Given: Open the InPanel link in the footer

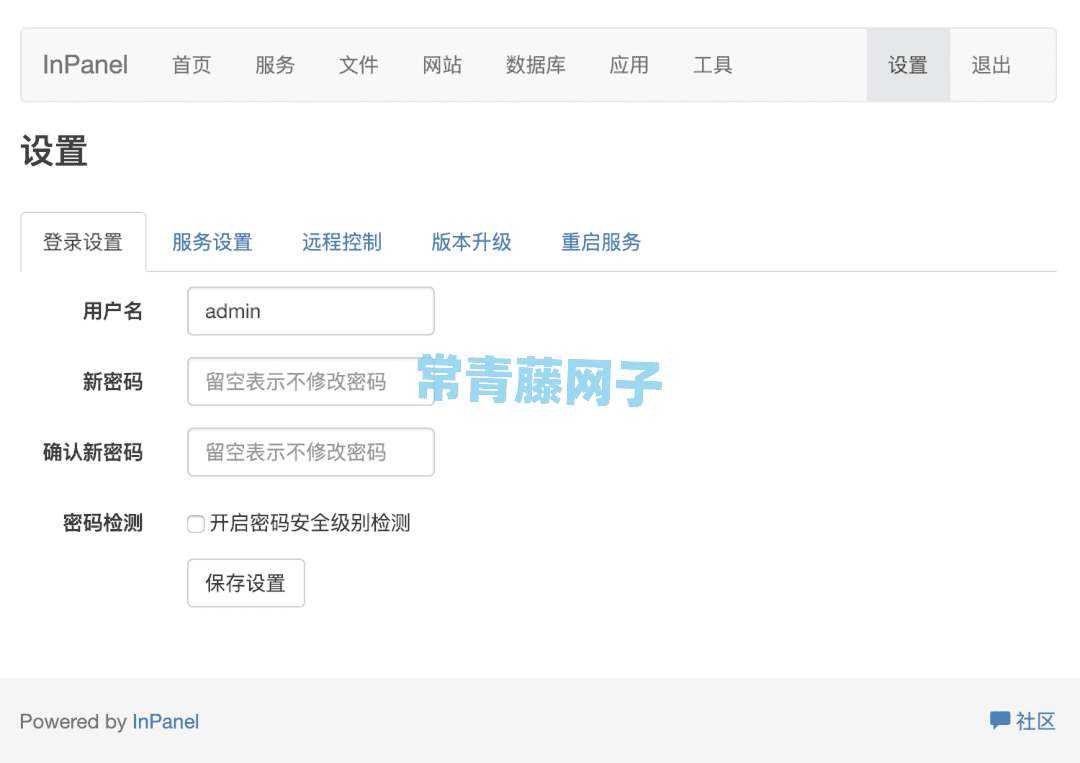Looking at the screenshot, I should pyautogui.click(x=165, y=721).
